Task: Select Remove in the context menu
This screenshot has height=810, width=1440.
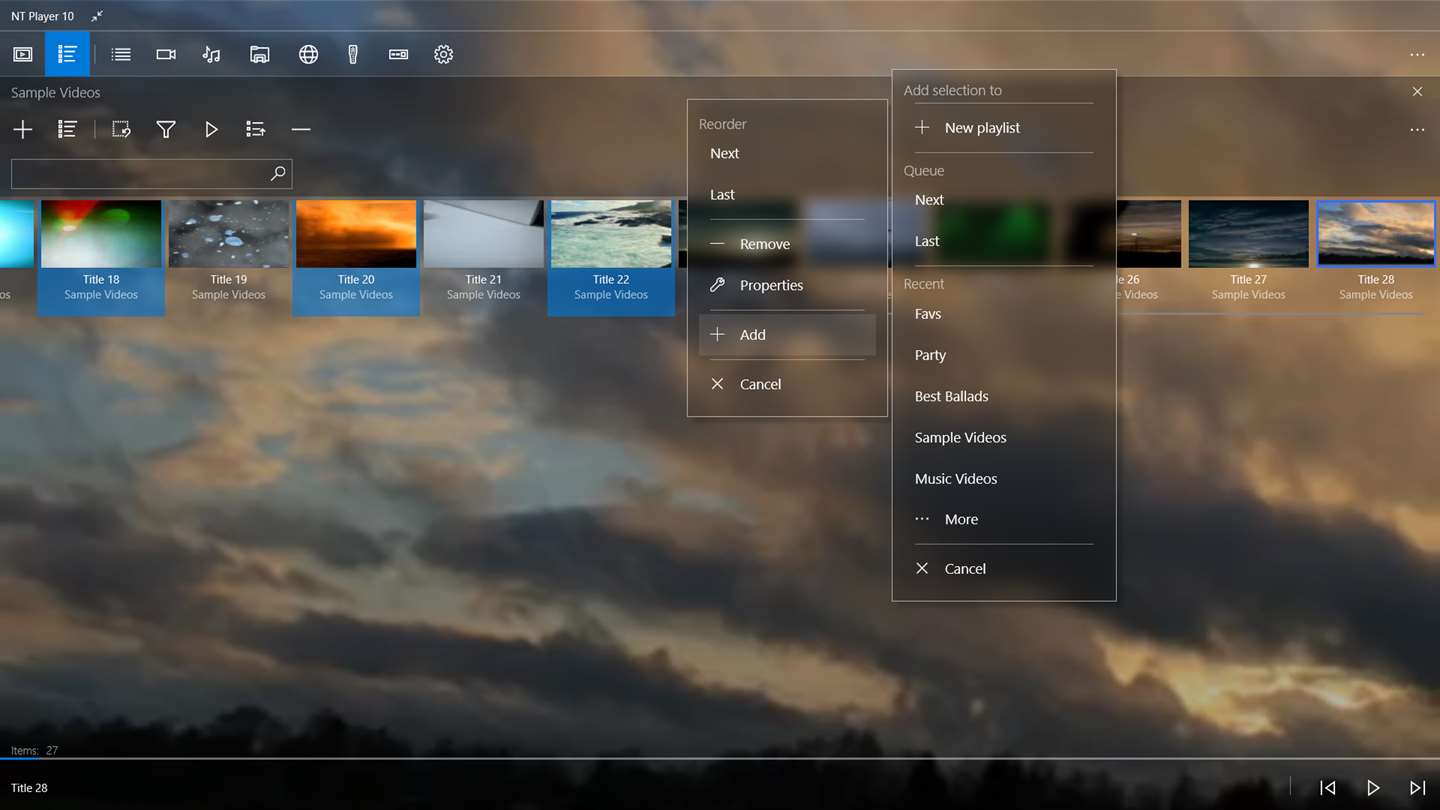Action: (787, 244)
